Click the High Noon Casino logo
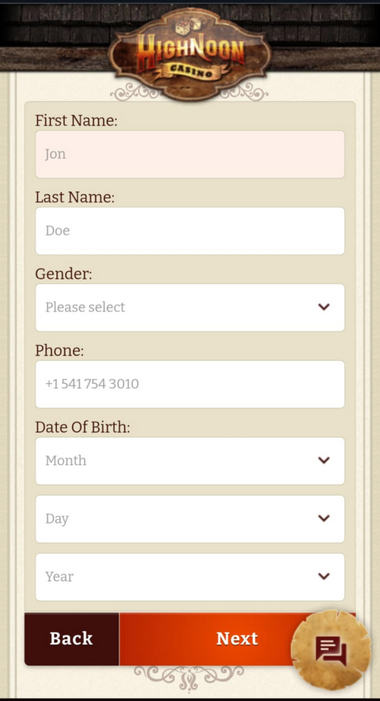 point(190,53)
